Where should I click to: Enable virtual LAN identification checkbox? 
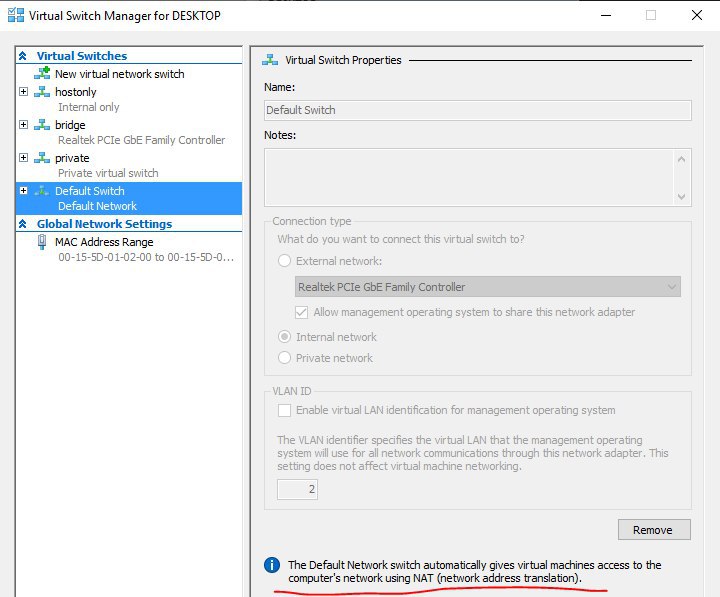point(284,410)
